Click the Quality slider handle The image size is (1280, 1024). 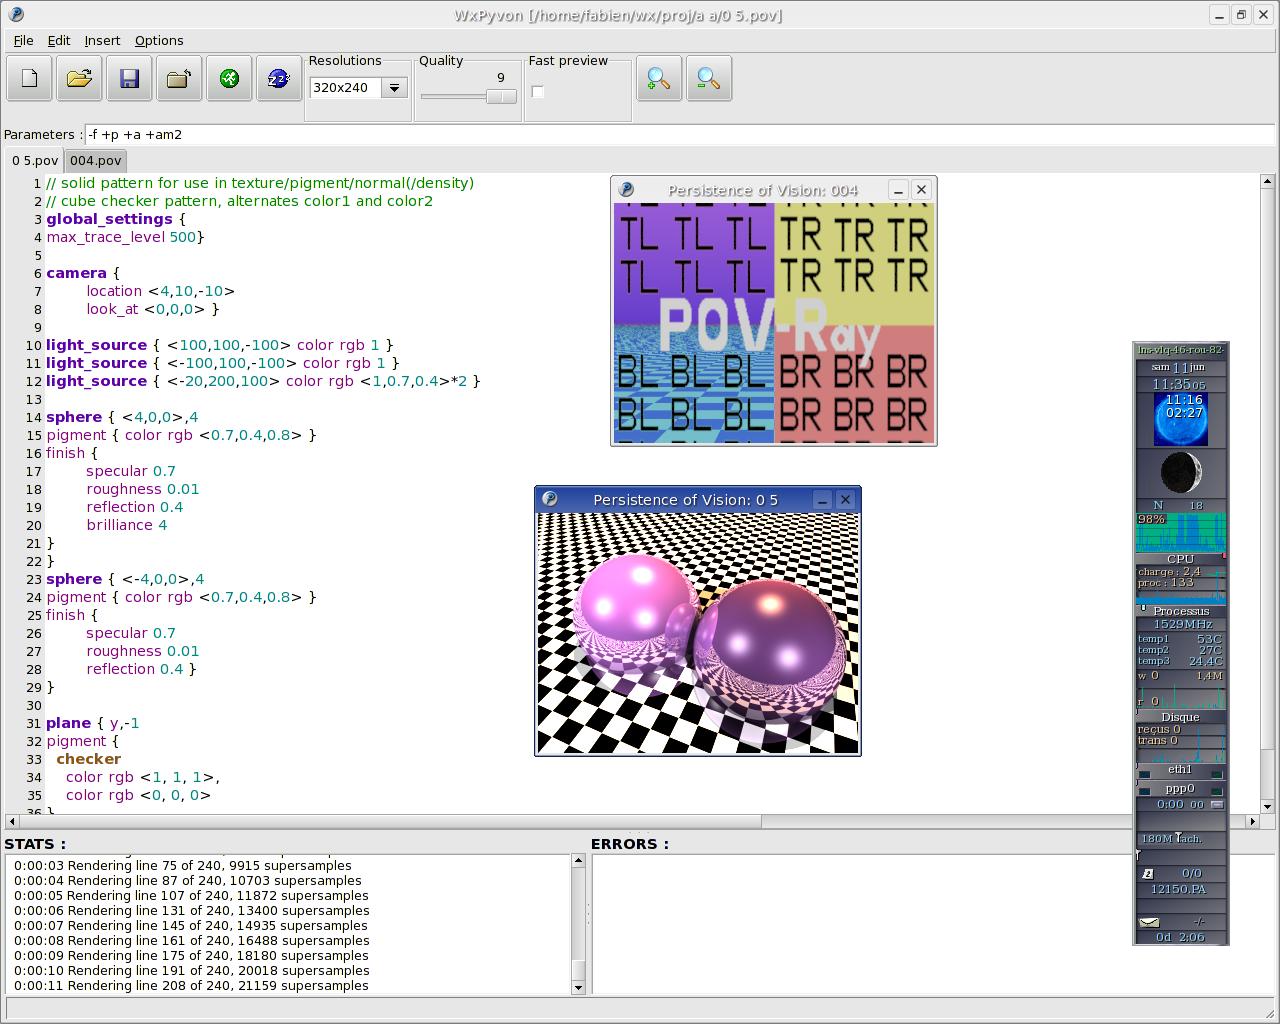(x=500, y=97)
